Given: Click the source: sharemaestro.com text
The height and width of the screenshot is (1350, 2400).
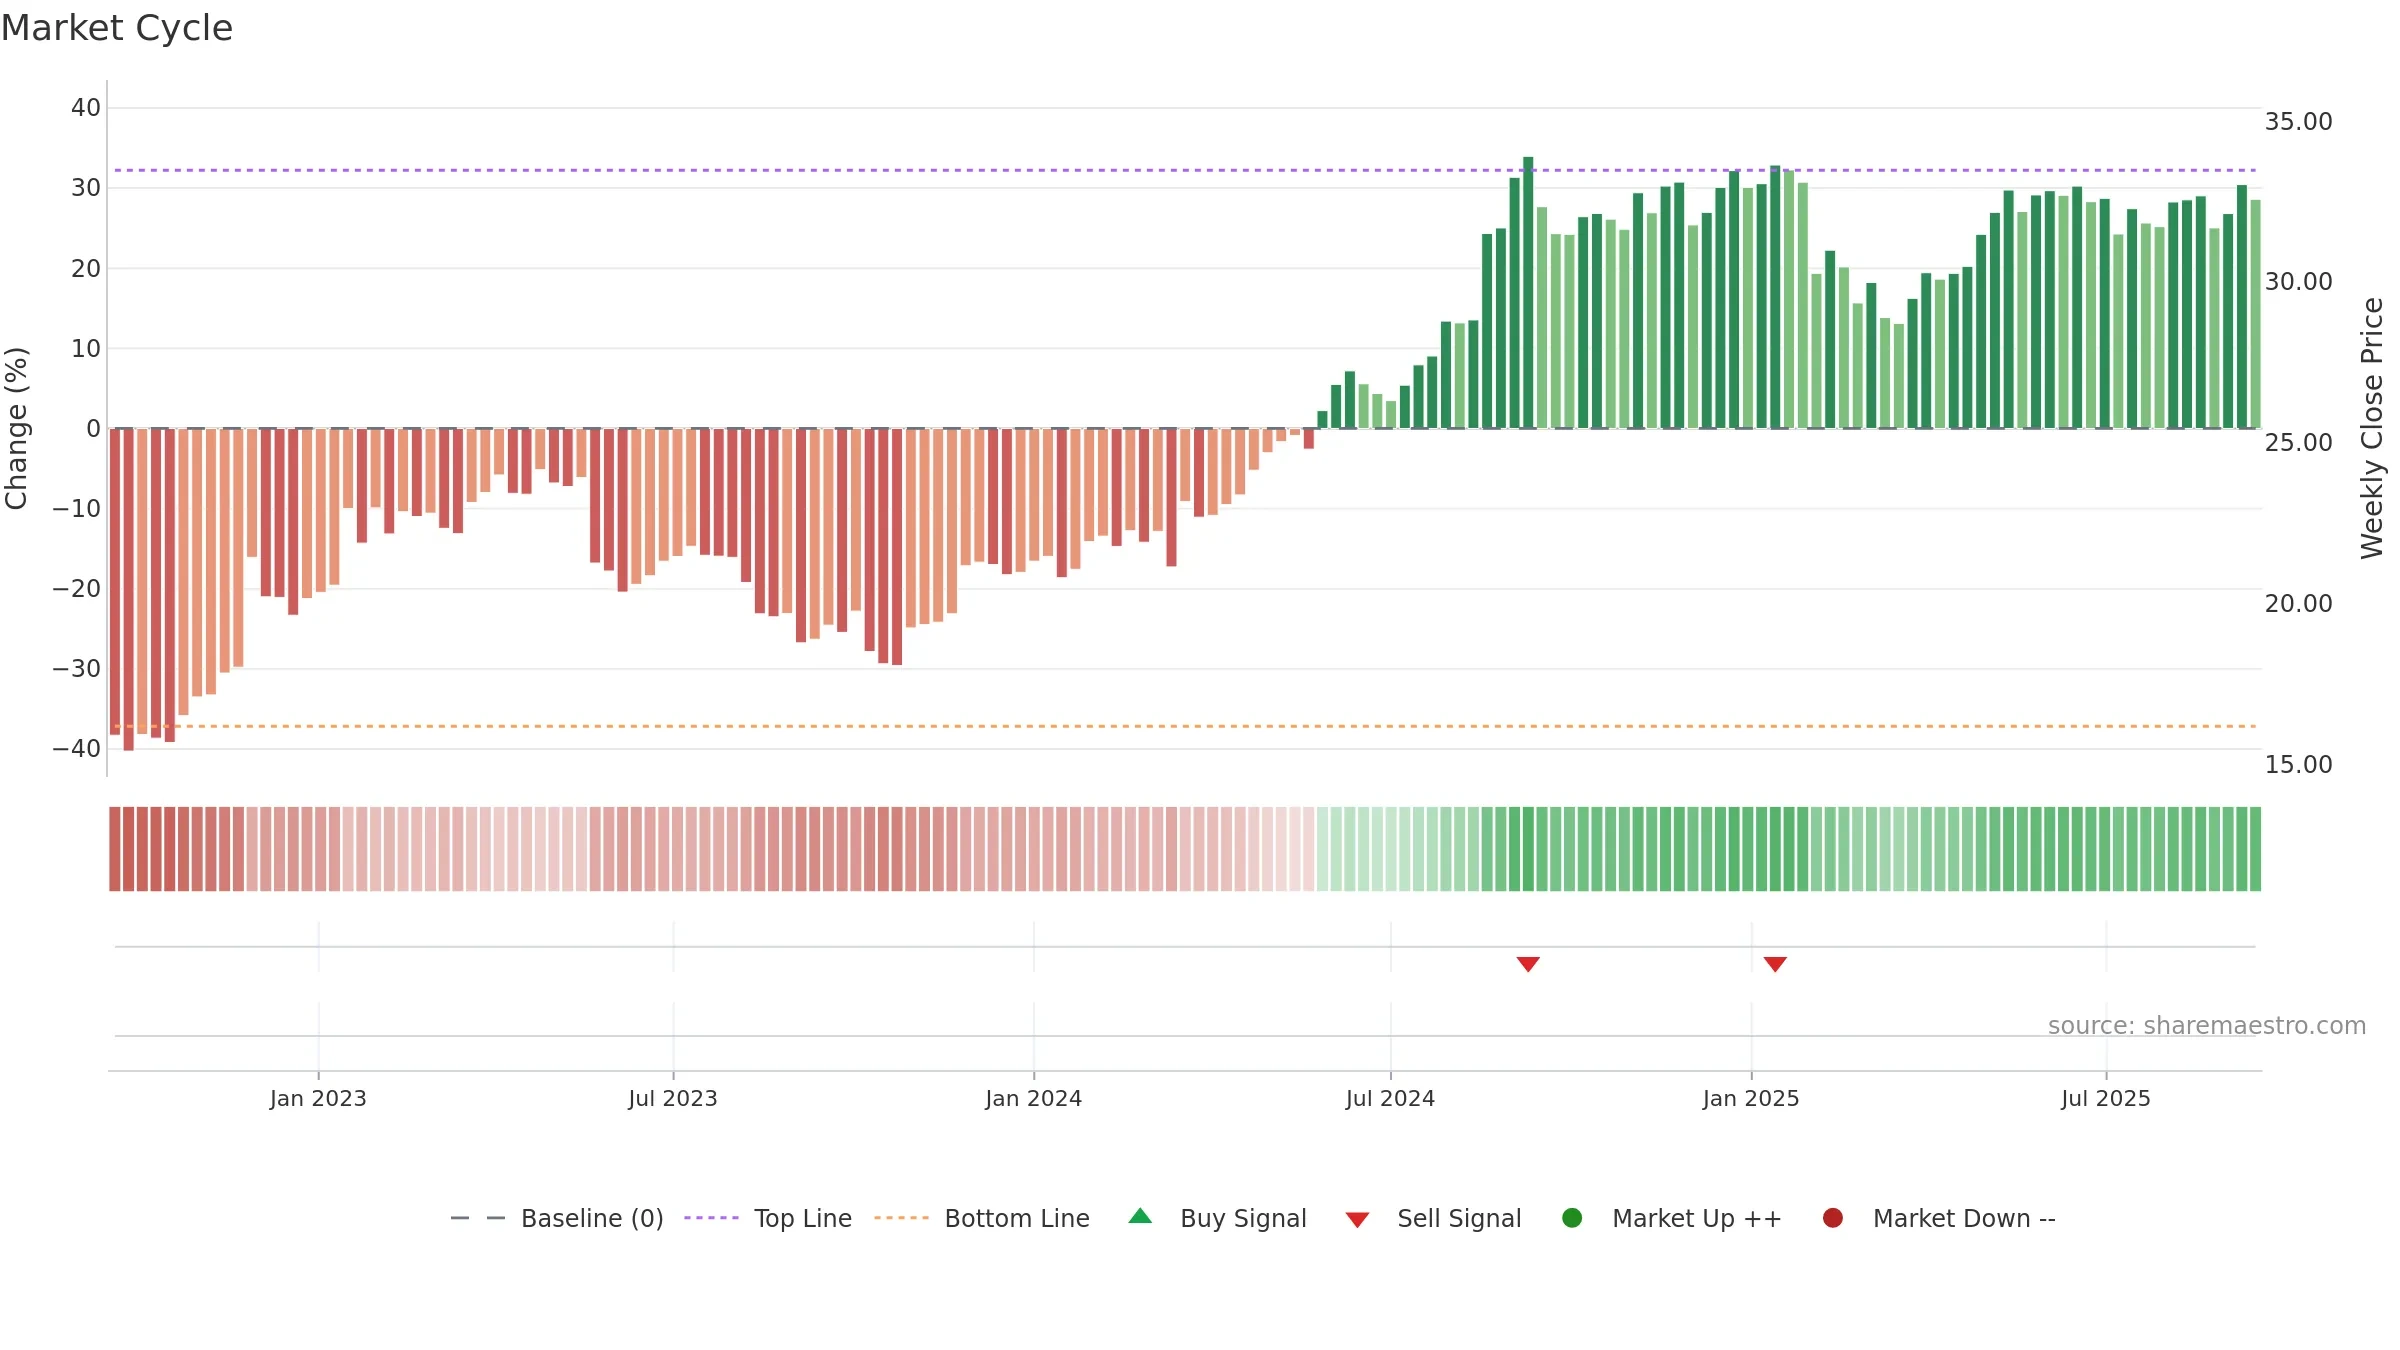Looking at the screenshot, I should pos(2207,1026).
